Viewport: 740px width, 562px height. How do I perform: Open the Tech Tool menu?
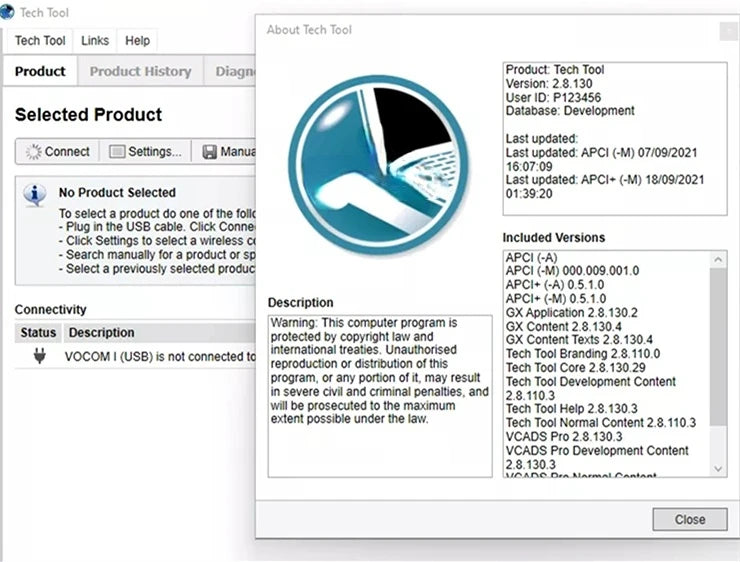40,41
